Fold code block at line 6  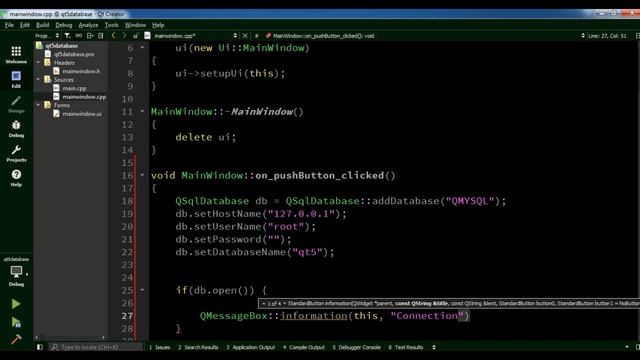click(x=142, y=47)
